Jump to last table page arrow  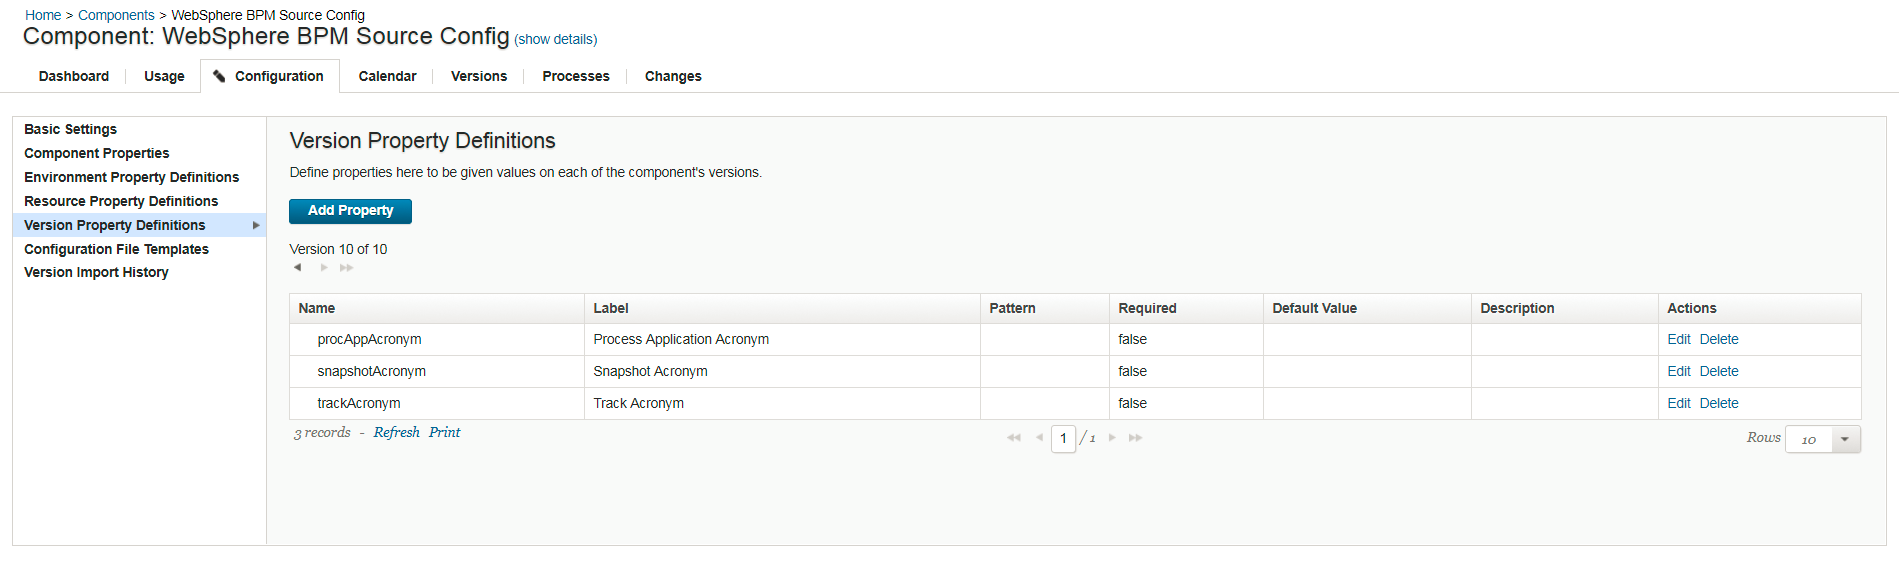pos(1135,438)
